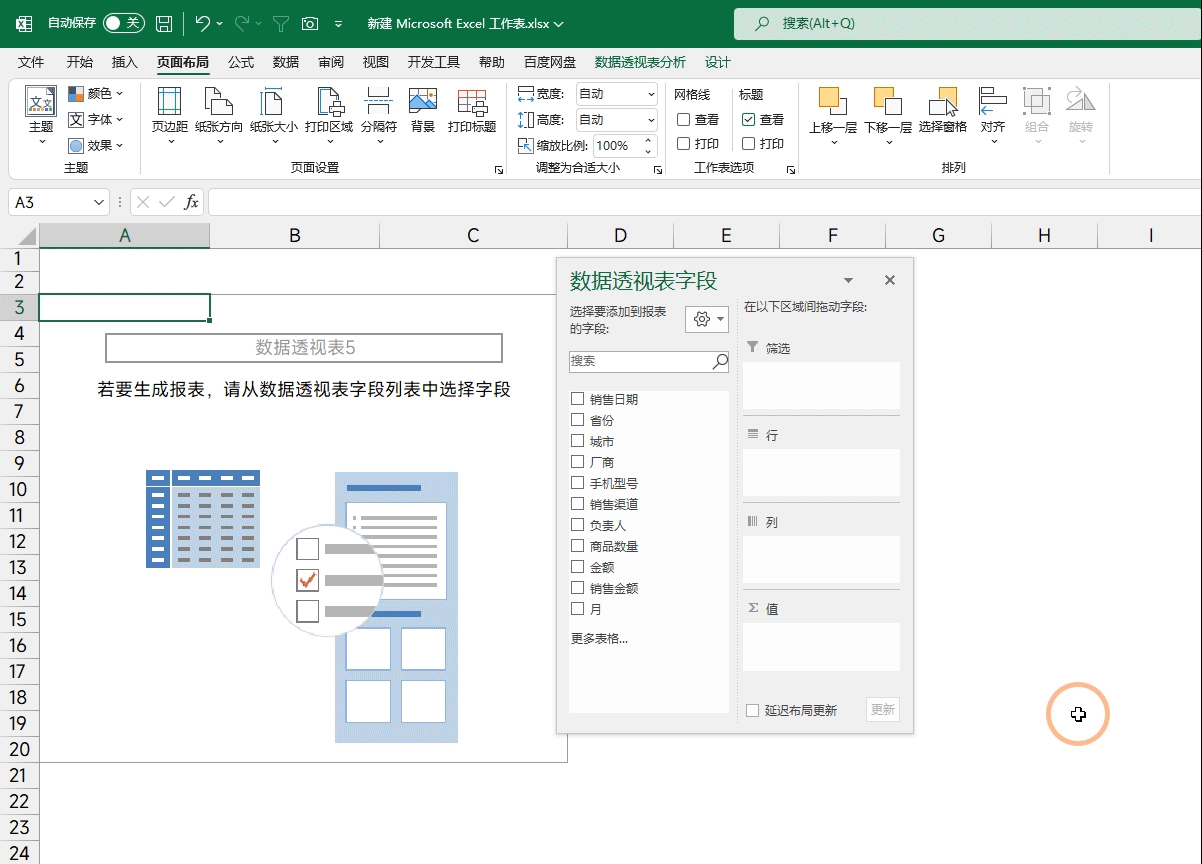Click the 更多表格... link
Viewport: 1202px width, 864px height.
(x=599, y=638)
